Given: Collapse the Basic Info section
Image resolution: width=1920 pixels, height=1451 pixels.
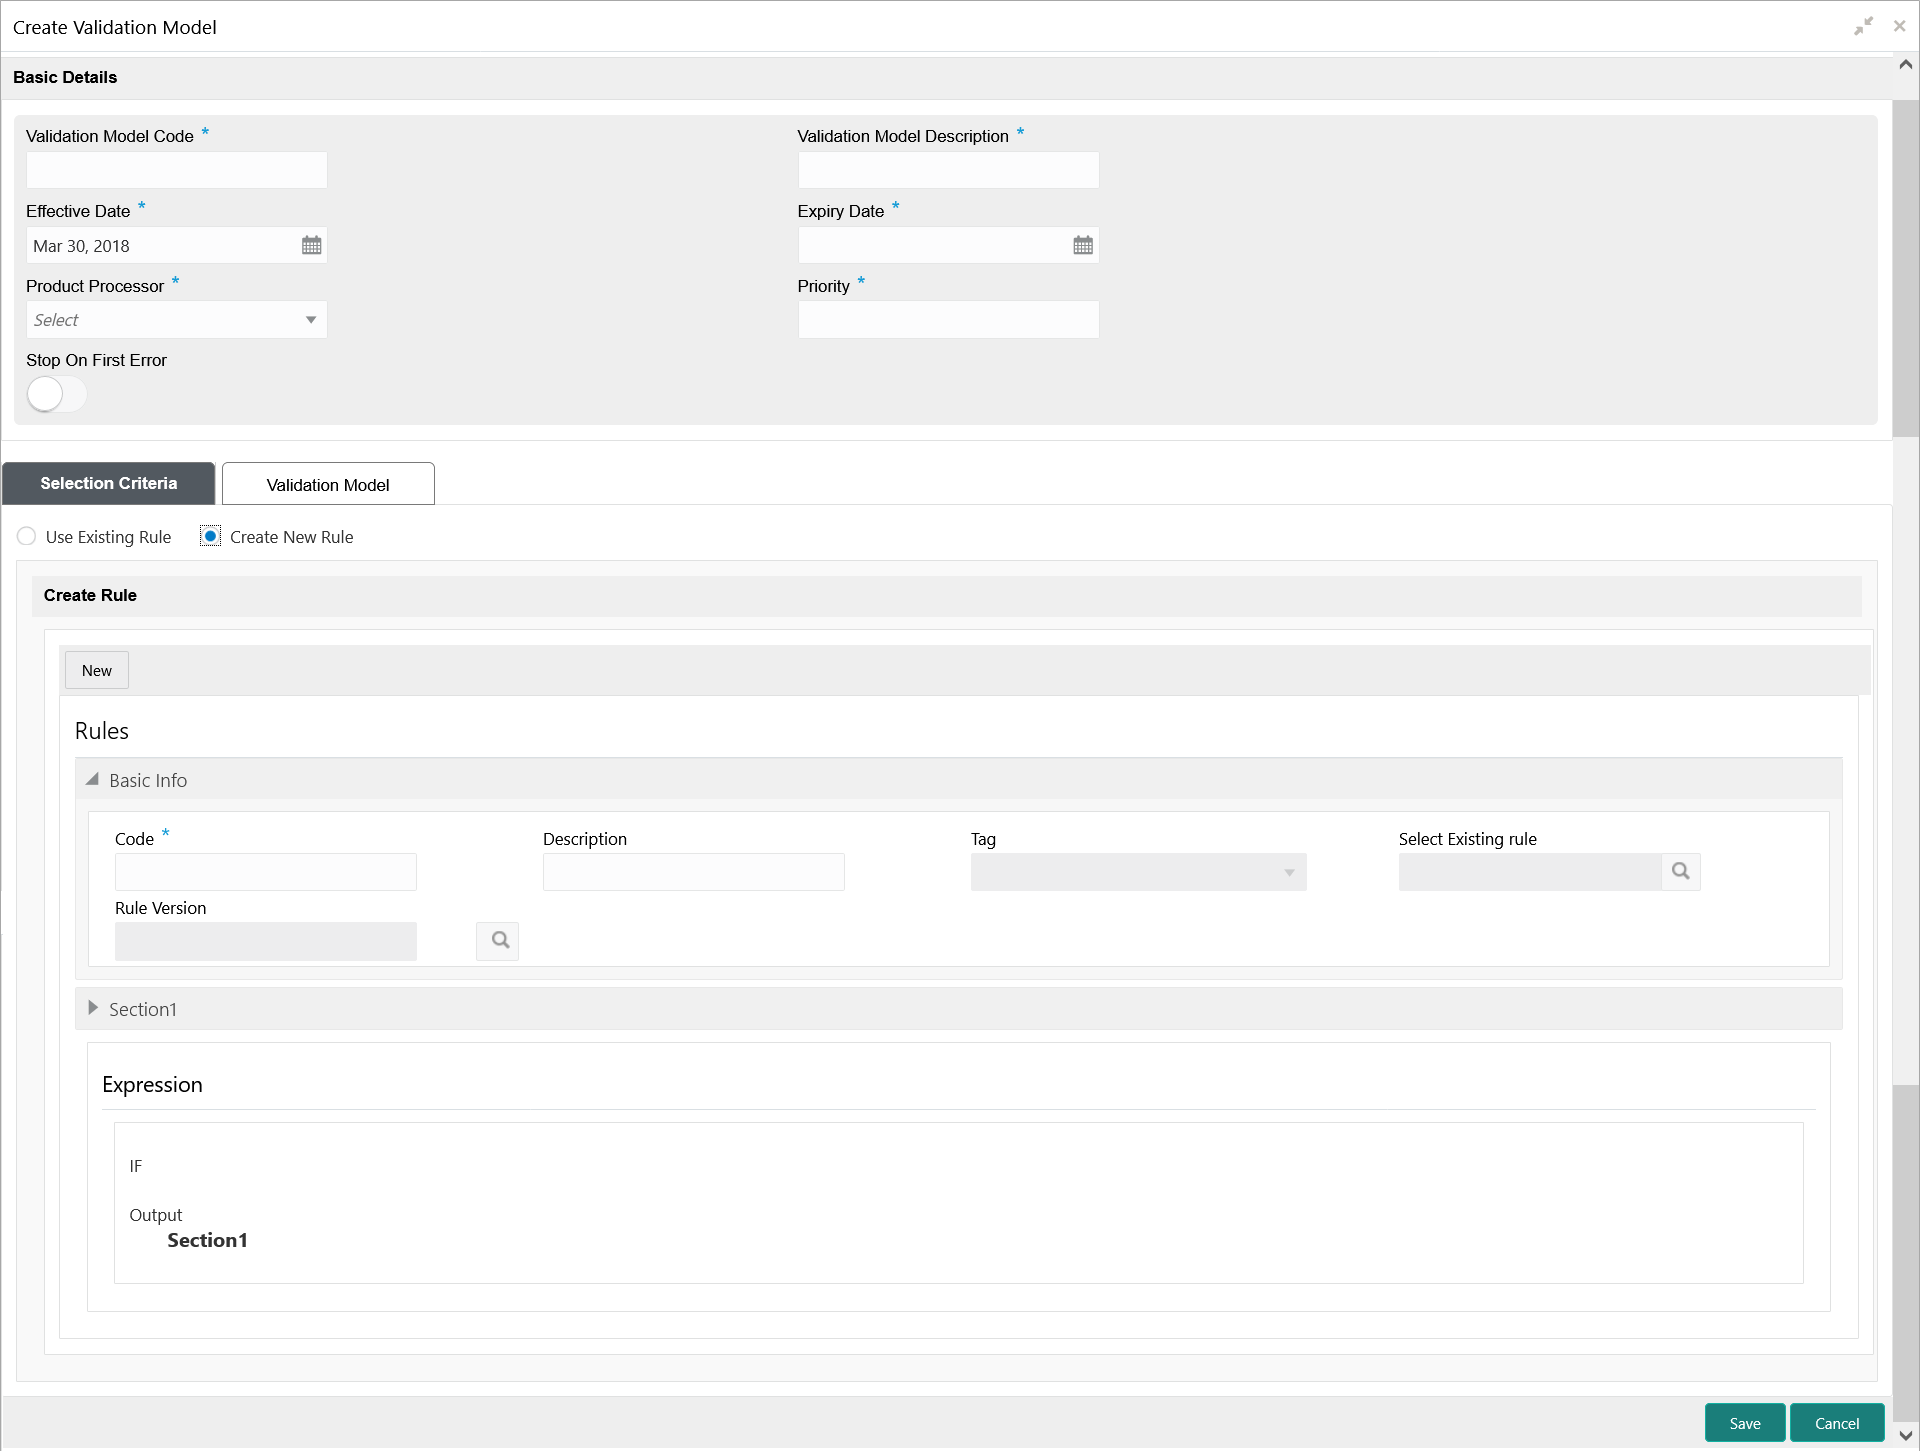Looking at the screenshot, I should (x=93, y=780).
